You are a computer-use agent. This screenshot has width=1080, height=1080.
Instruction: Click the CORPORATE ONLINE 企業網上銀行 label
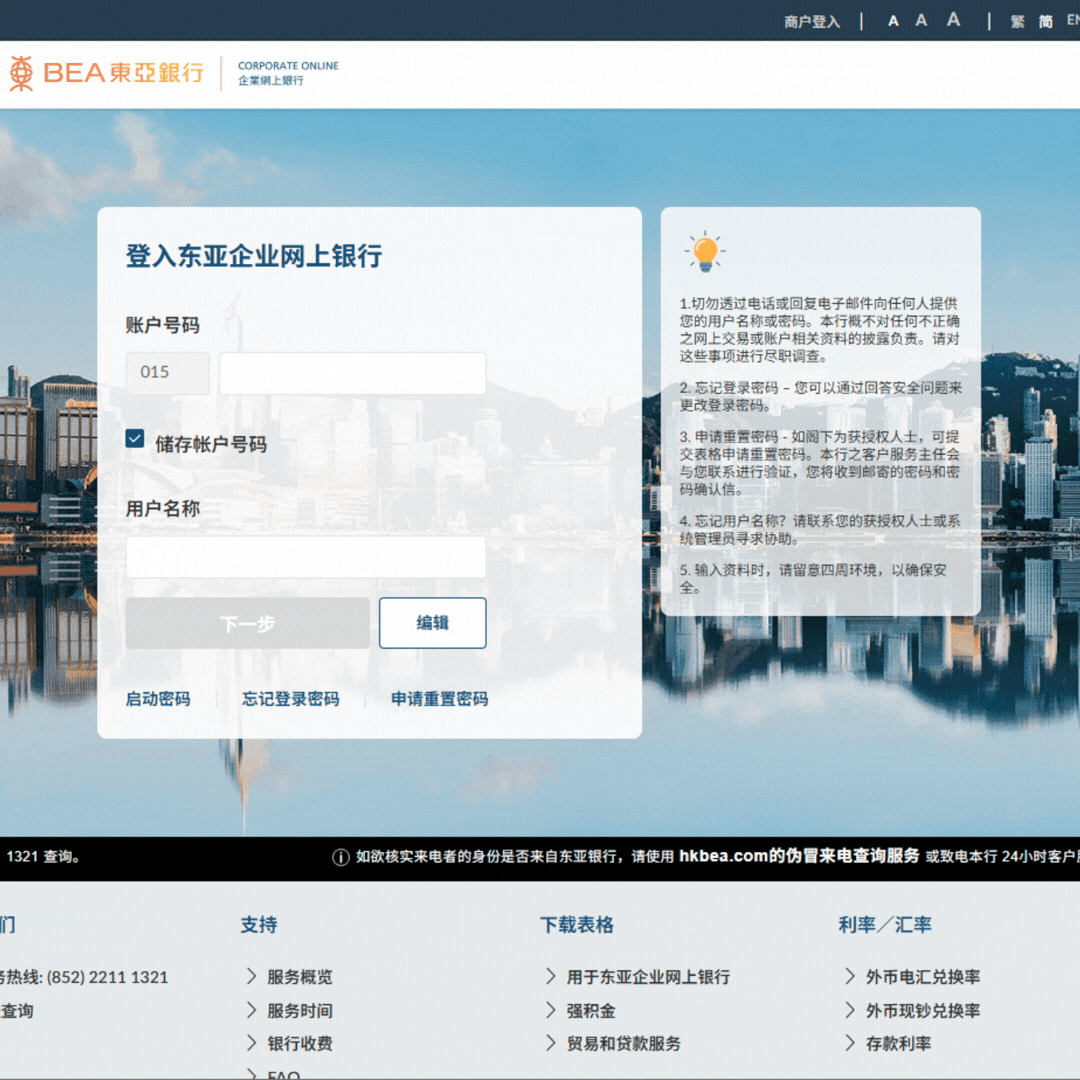pos(288,73)
